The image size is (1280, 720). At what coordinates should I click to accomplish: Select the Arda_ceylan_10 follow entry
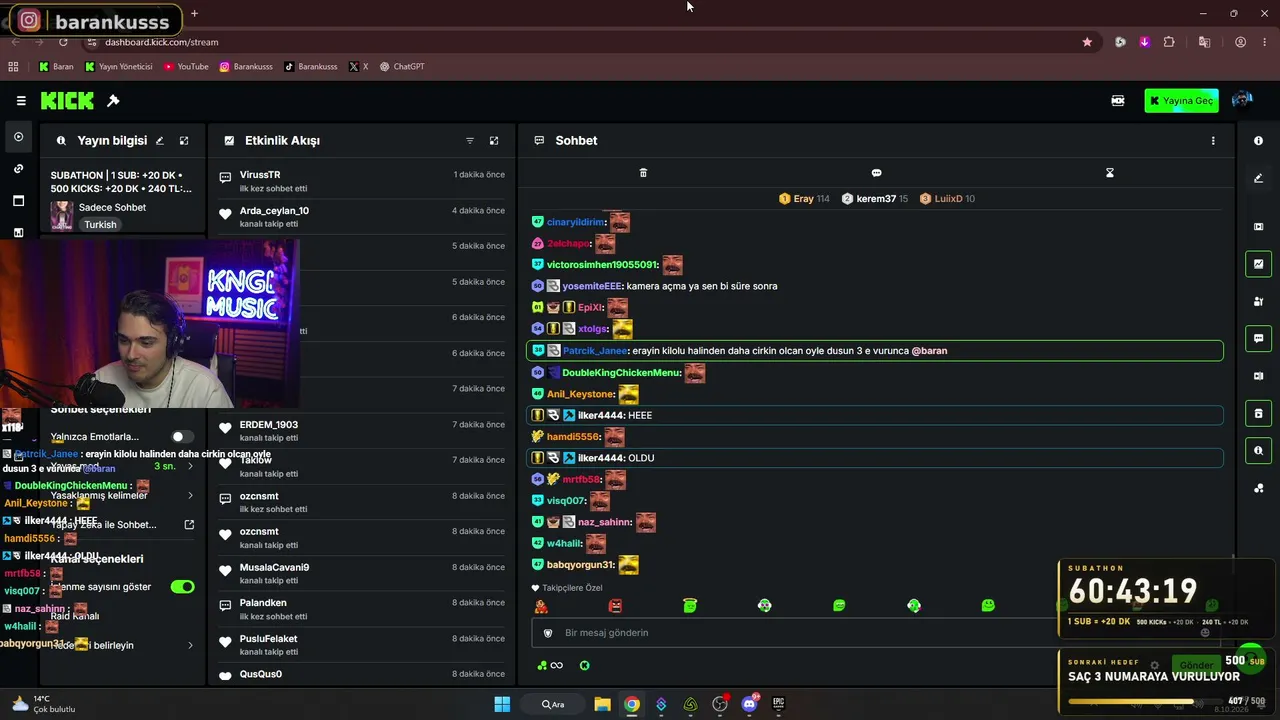pos(362,216)
